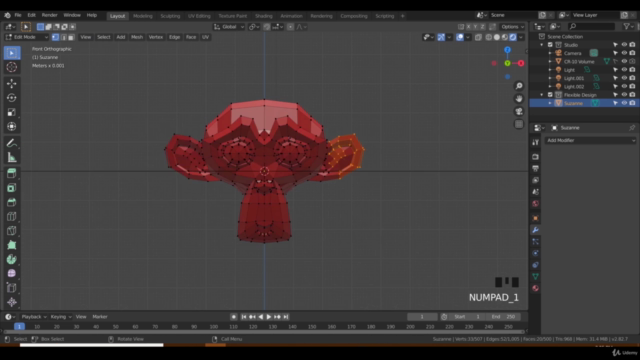Open the Marker menu in timeline
Viewport: 640px width, 360px height.
(x=100, y=317)
